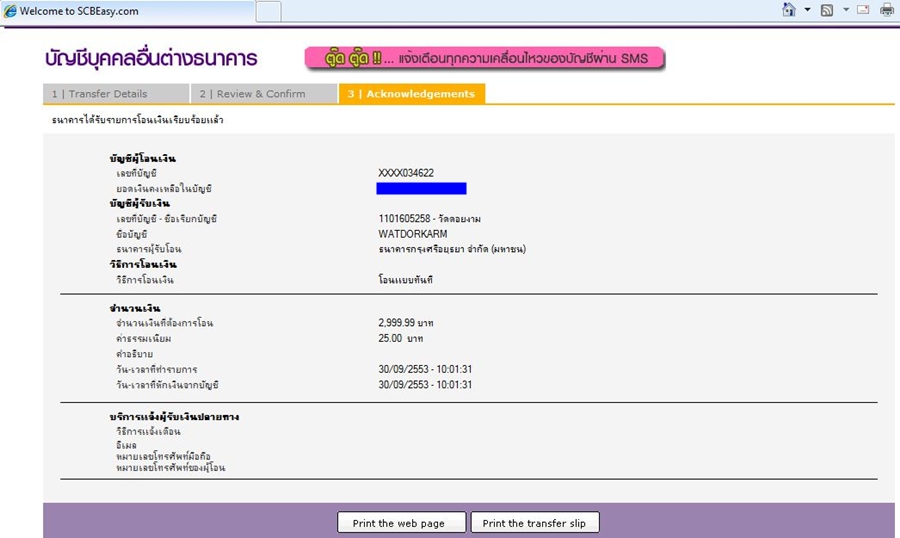
Task: Click the confirmation message ธนาคารได้รับรายการโอนเงินเรียบร้อยแล้ว
Action: pyautogui.click(x=137, y=120)
